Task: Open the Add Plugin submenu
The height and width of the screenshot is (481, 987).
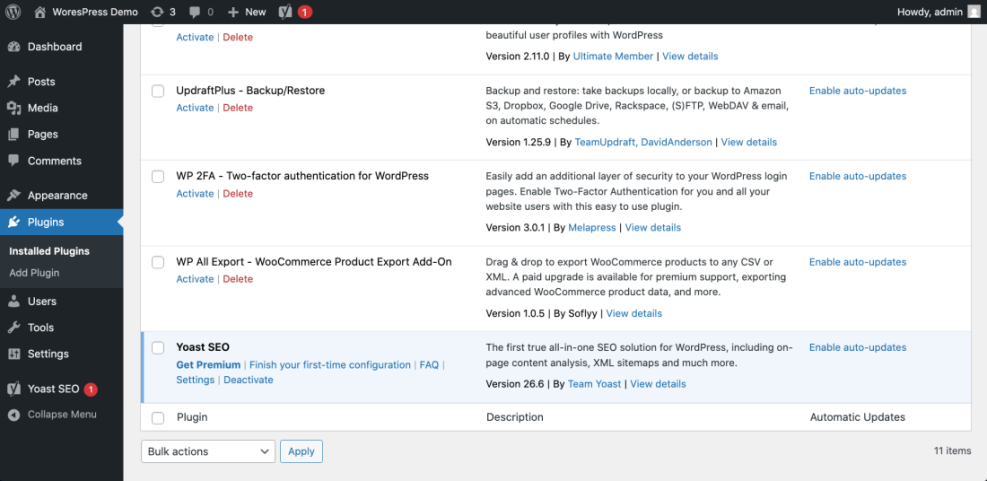Action: pyautogui.click(x=34, y=273)
